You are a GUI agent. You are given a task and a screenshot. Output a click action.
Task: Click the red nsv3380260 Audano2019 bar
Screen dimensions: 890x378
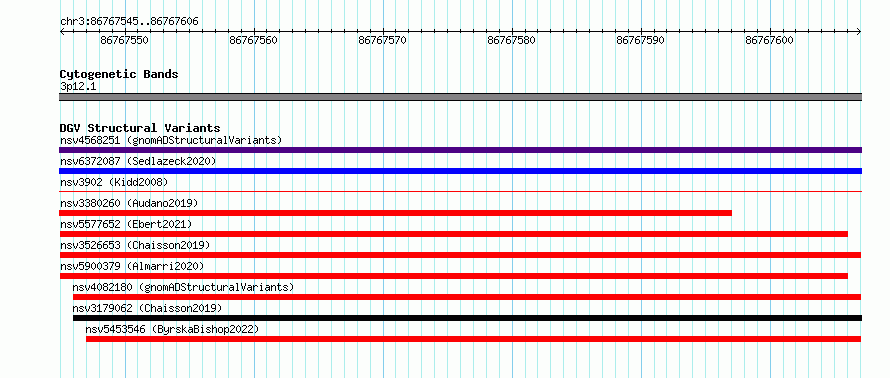pyautogui.click(x=395, y=213)
